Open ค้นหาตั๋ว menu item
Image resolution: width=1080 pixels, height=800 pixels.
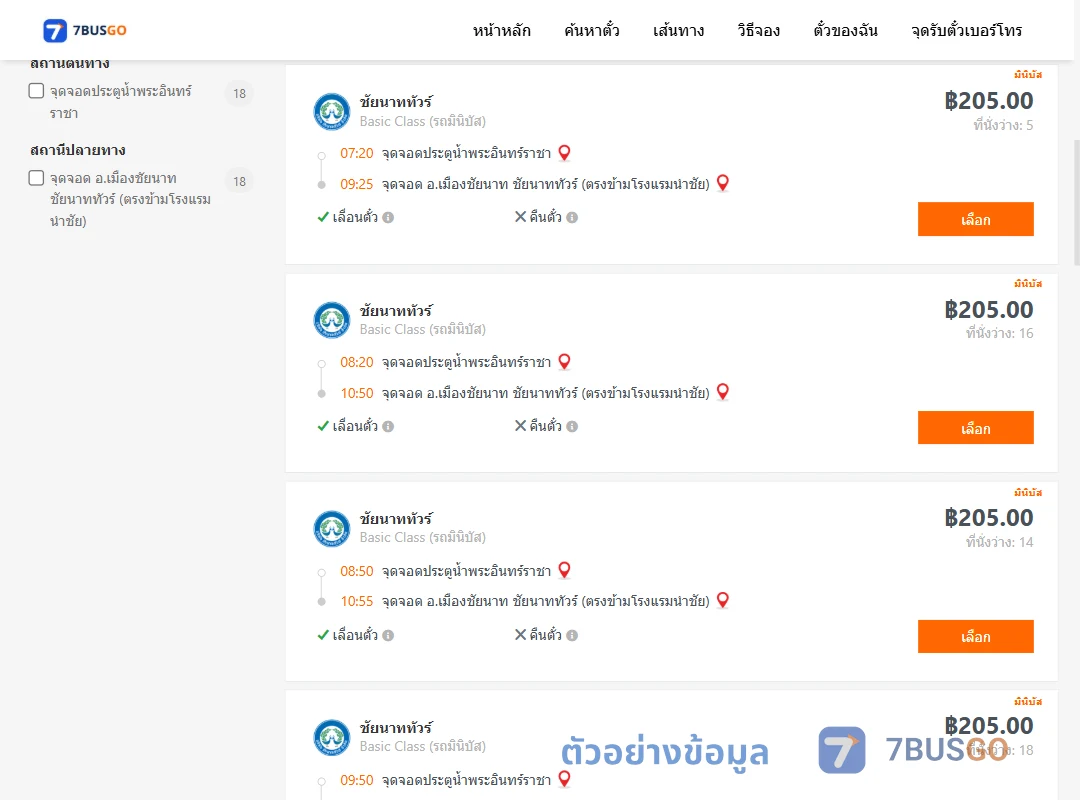pyautogui.click(x=592, y=30)
